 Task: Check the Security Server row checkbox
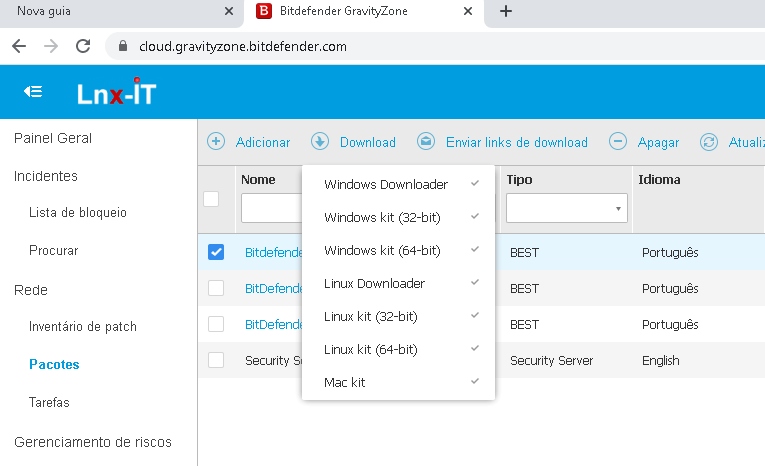pyautogui.click(x=216, y=361)
